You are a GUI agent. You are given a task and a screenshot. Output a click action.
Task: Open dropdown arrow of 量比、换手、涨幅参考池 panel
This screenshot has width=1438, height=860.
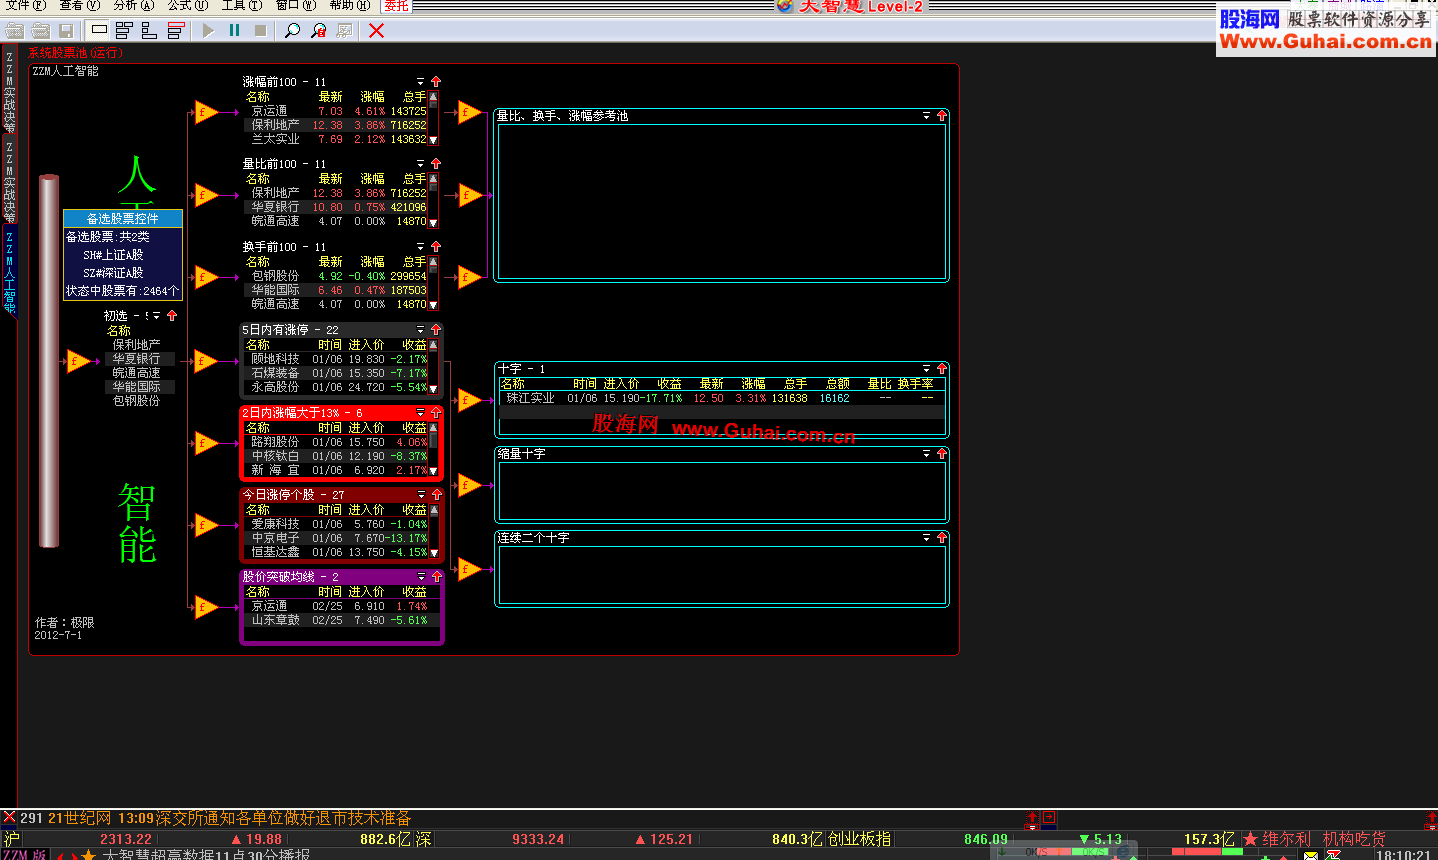926,116
